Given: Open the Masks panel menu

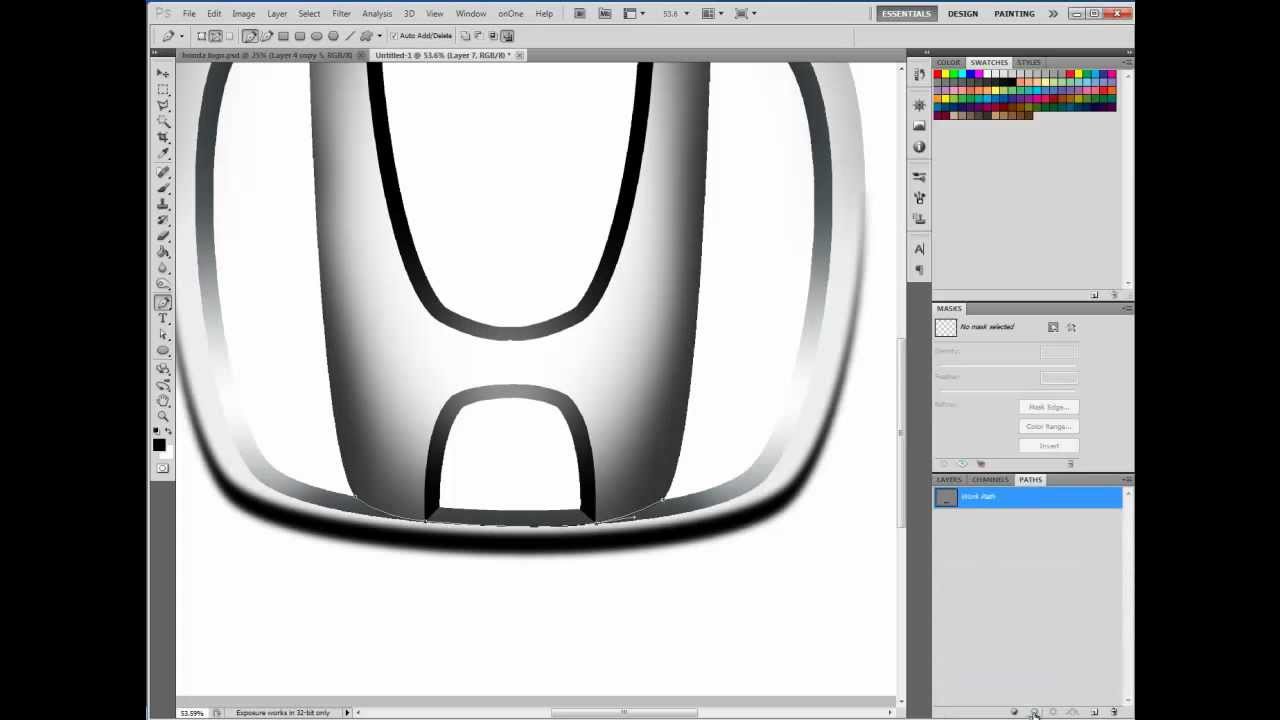Looking at the screenshot, I should click(1127, 308).
